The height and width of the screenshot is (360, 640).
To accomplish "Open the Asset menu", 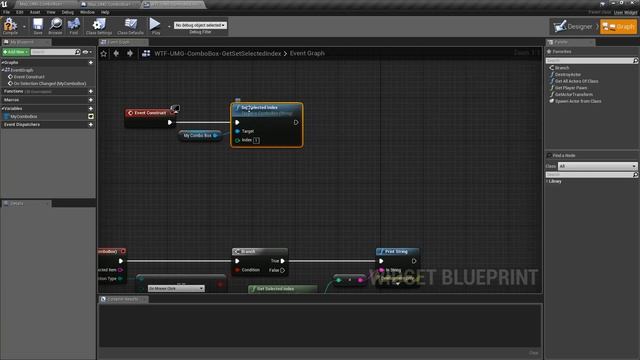I will click(35, 12).
